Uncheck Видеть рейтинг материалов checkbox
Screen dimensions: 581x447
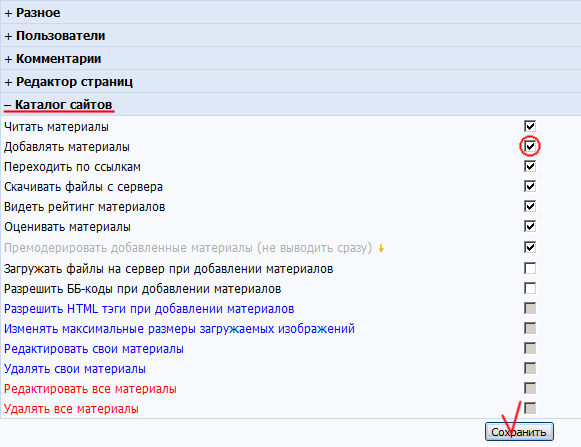530,206
